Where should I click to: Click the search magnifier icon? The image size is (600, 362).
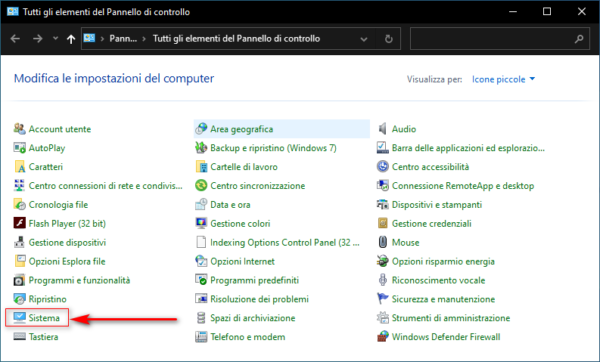579,39
